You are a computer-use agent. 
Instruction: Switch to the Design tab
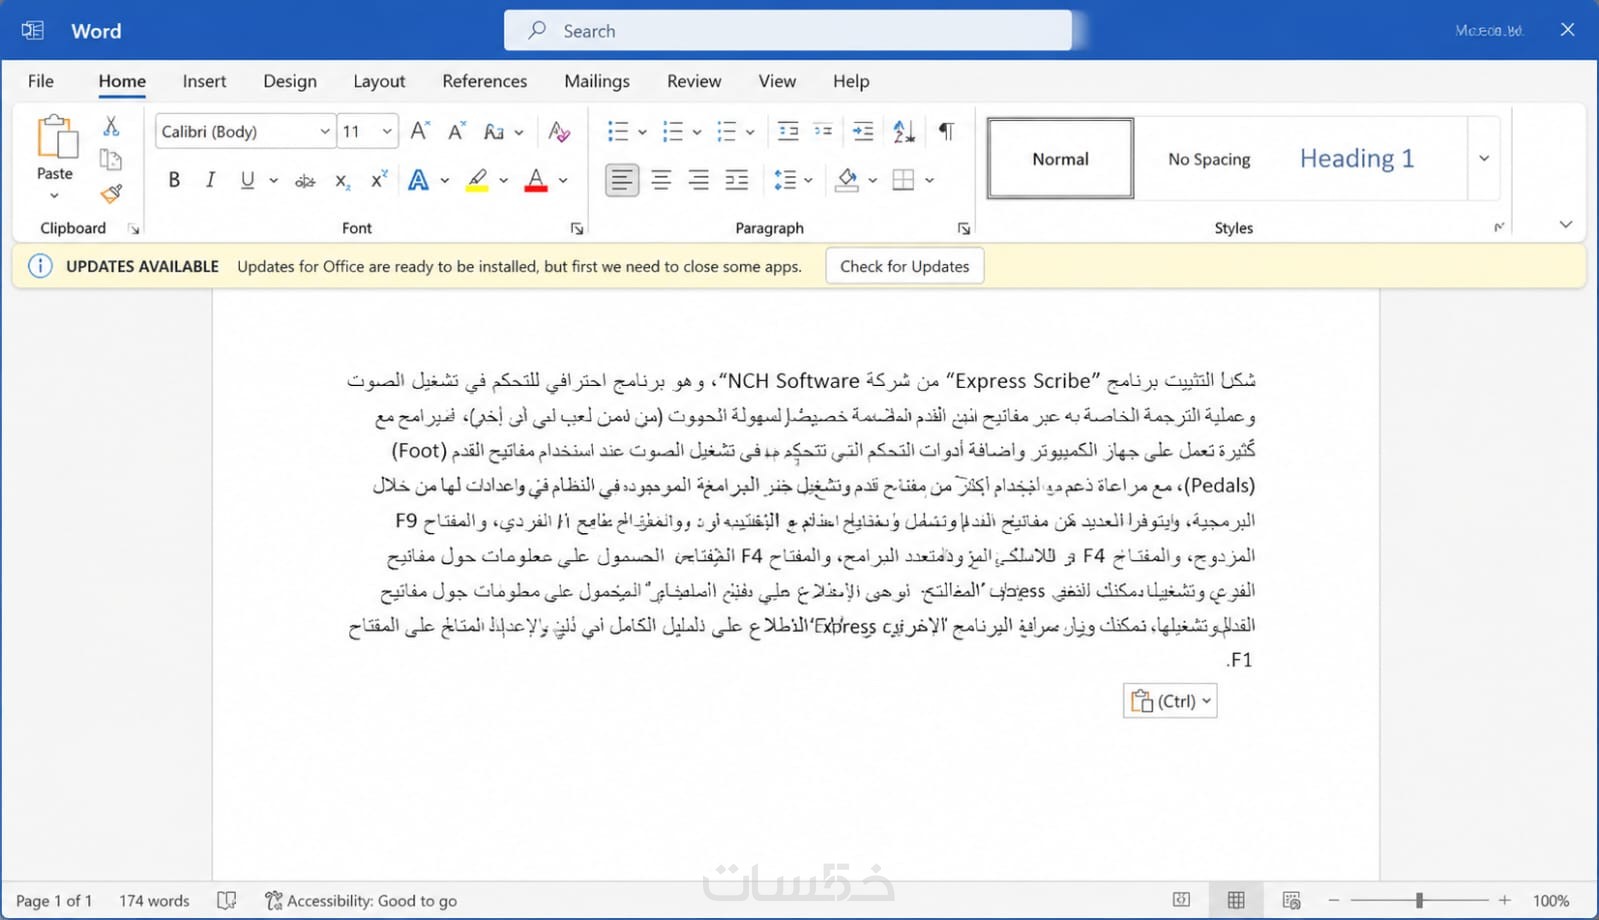point(290,81)
